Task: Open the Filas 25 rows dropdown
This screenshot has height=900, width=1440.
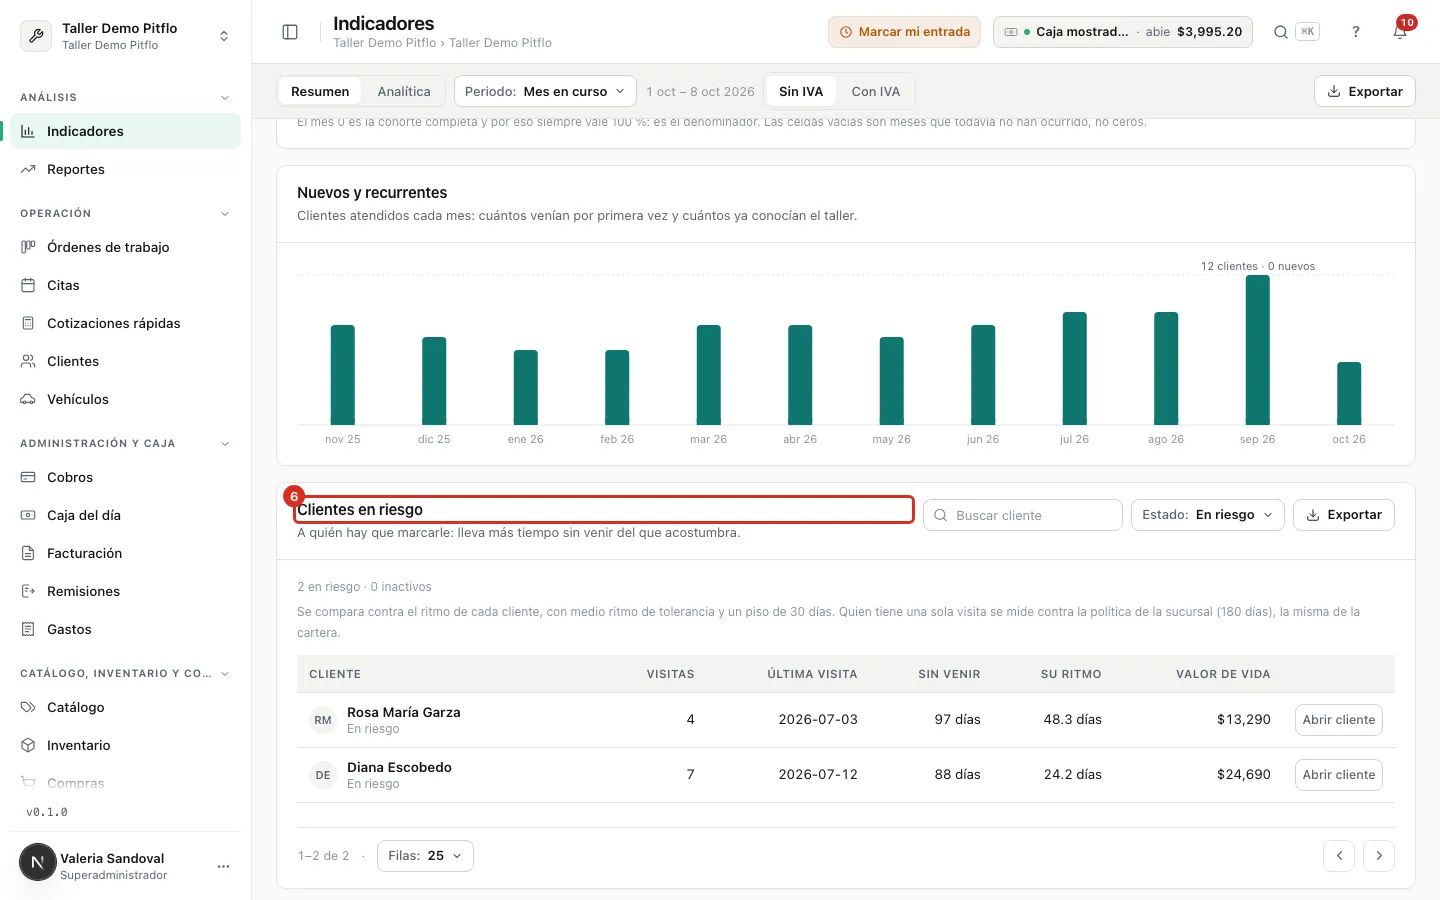Action: (425, 856)
